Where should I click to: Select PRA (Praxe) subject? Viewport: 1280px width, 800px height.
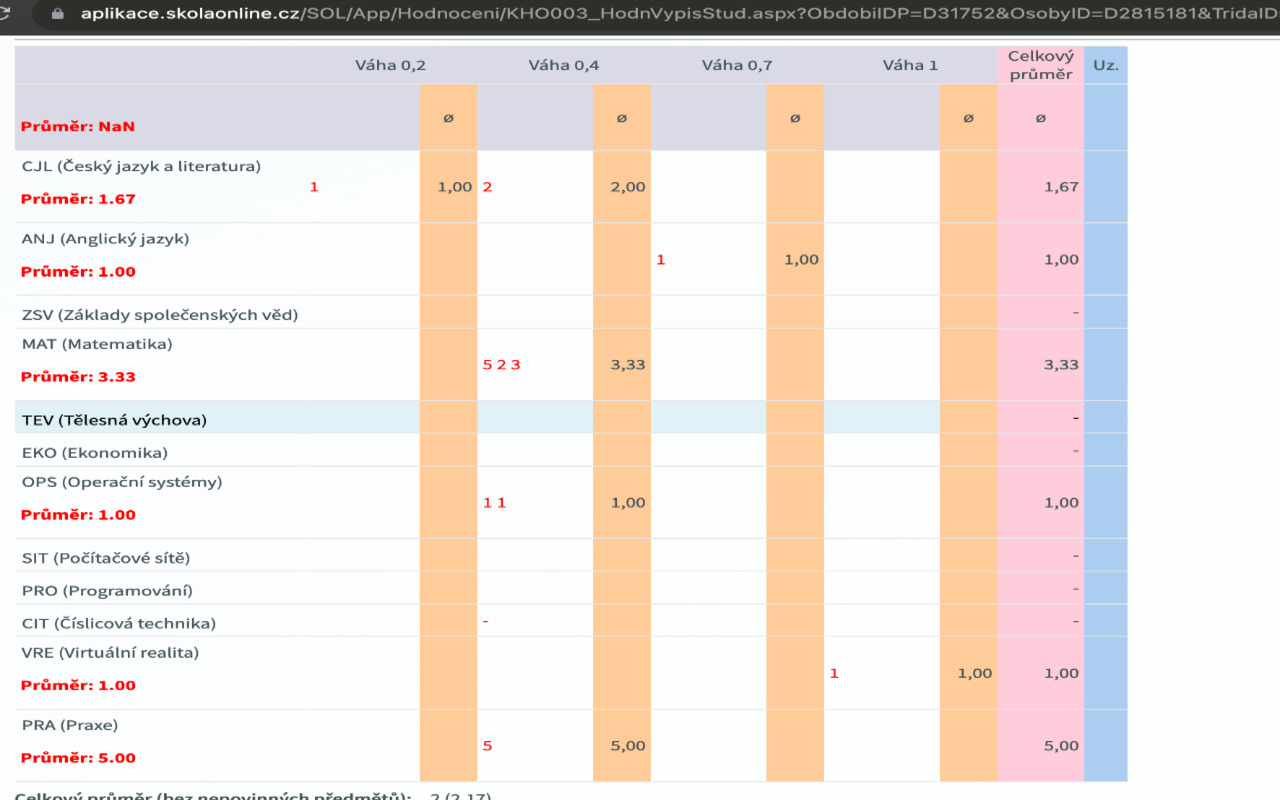click(70, 725)
